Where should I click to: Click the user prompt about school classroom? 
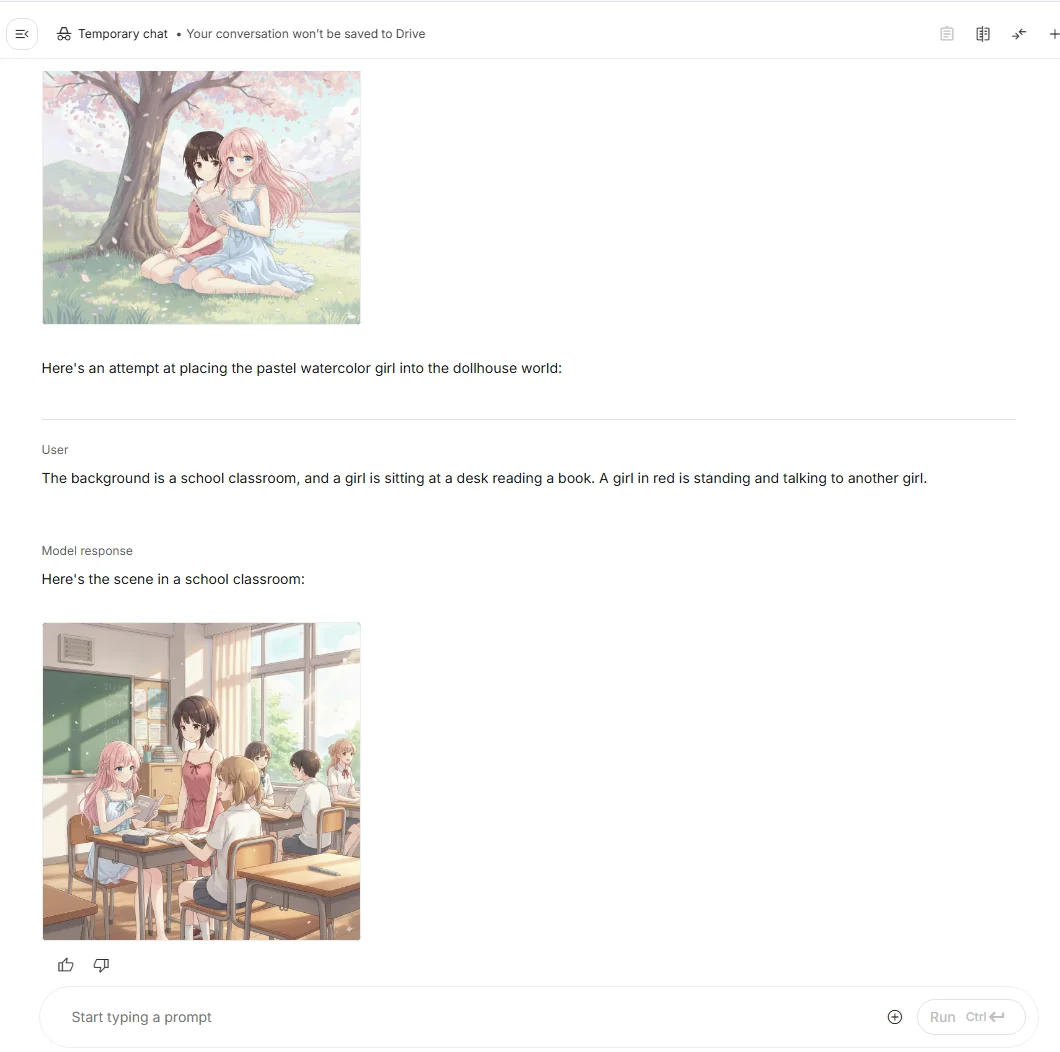[x=484, y=478]
